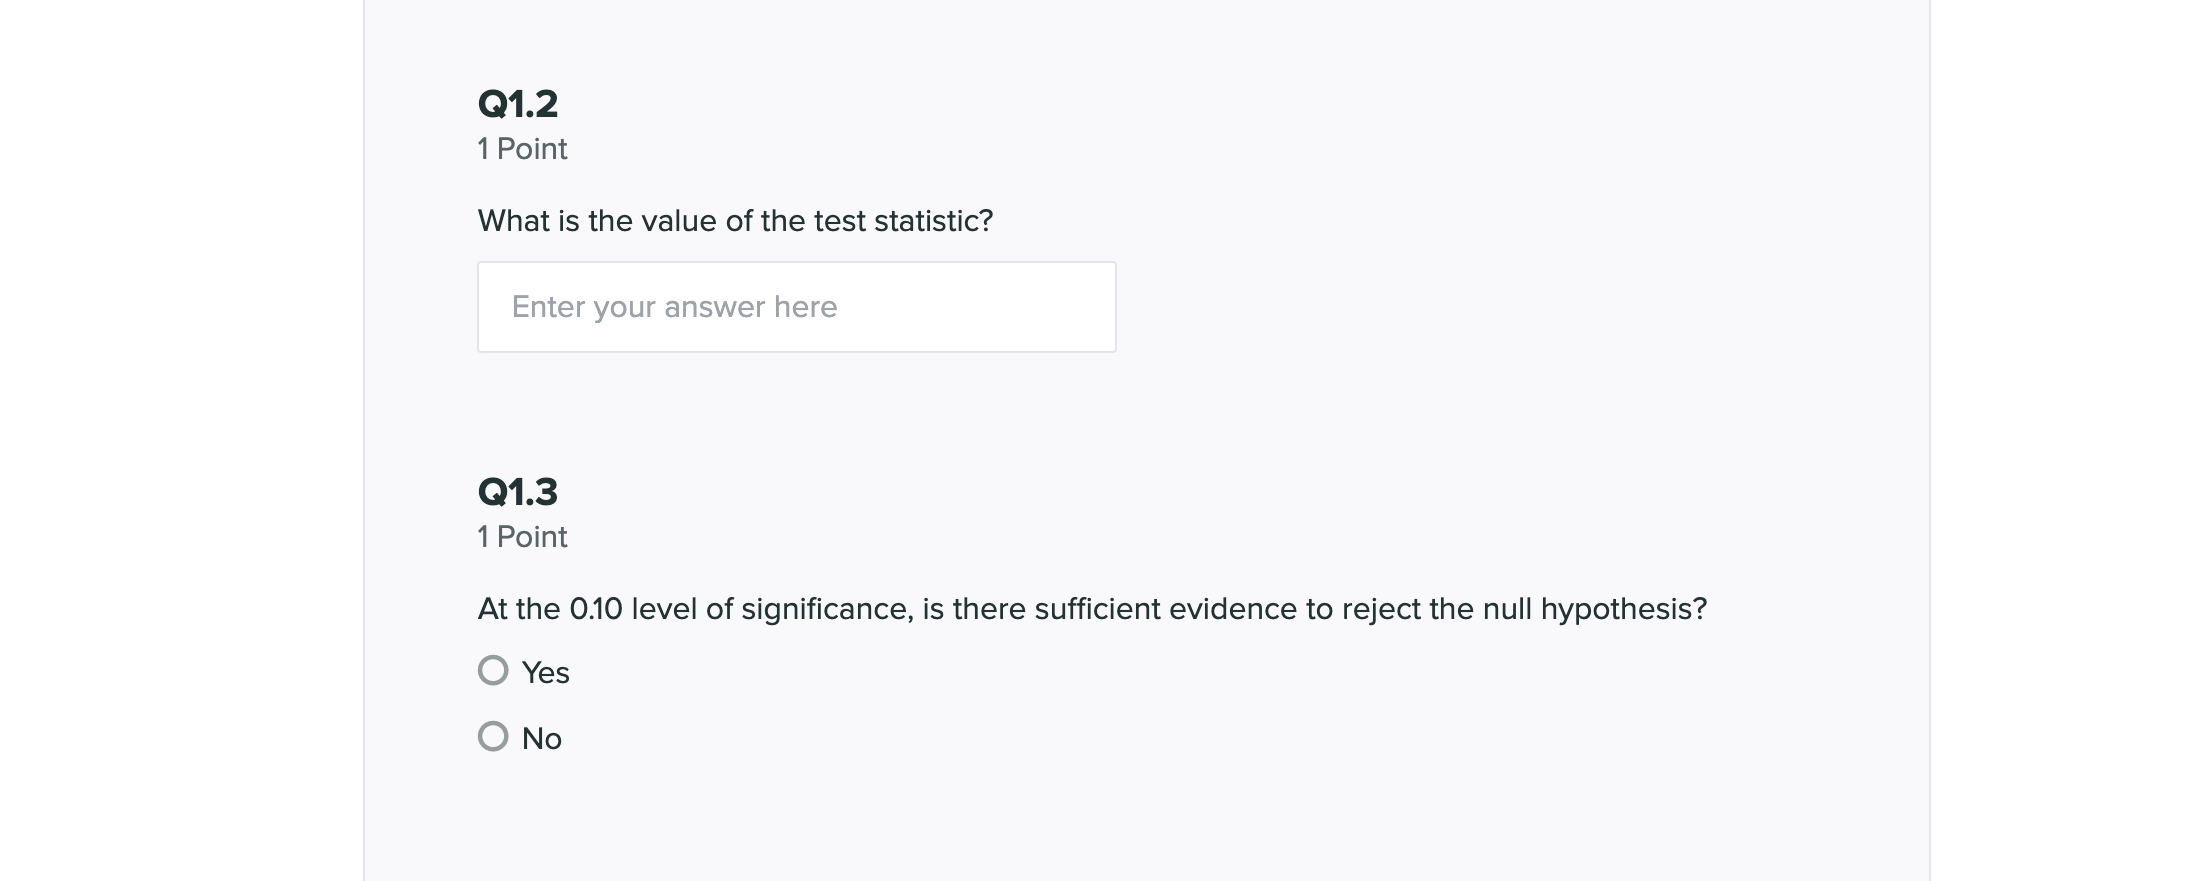This screenshot has height=881, width=2198.
Task: Click the "Yes" option label text
Action: point(546,673)
